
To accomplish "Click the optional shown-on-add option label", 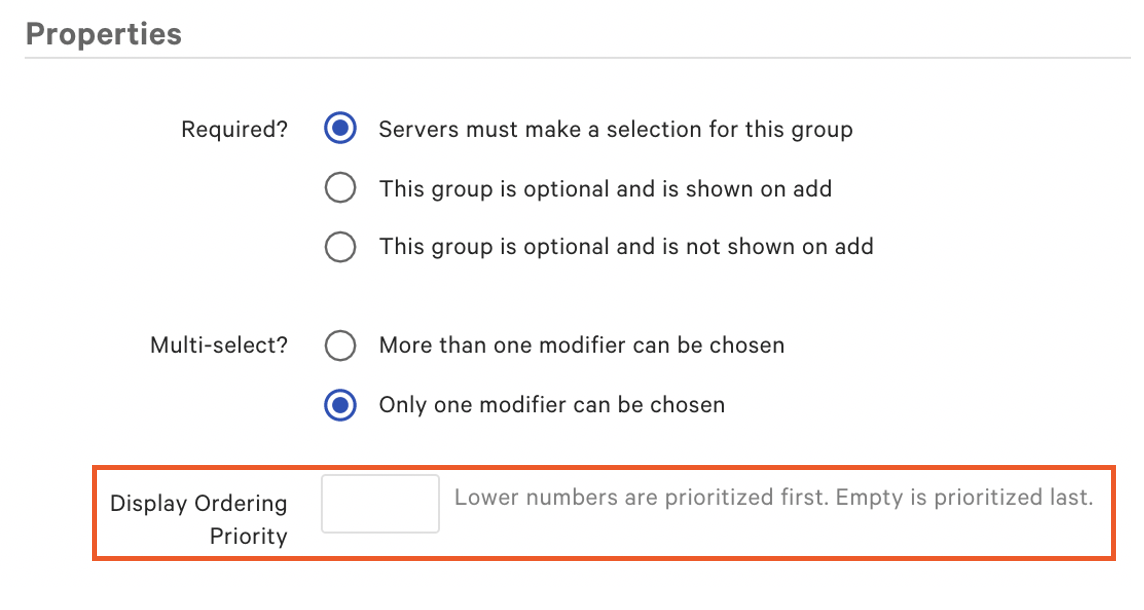I will click(606, 188).
